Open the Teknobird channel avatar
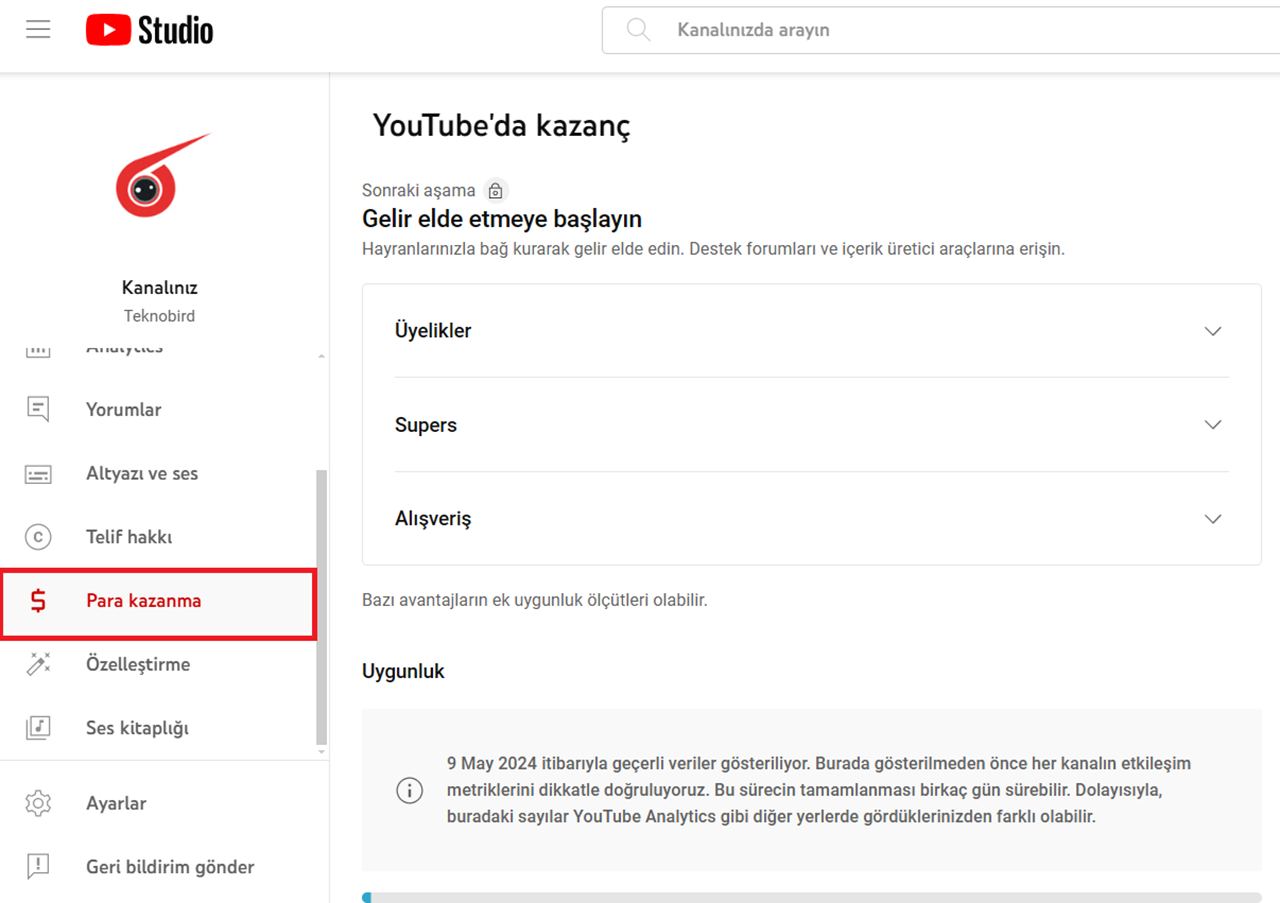The width and height of the screenshot is (1280, 903). pyautogui.click(x=162, y=177)
